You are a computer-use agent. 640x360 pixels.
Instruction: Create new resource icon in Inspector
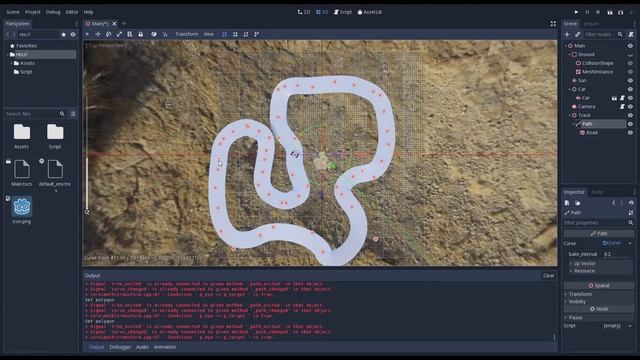[x=567, y=203]
